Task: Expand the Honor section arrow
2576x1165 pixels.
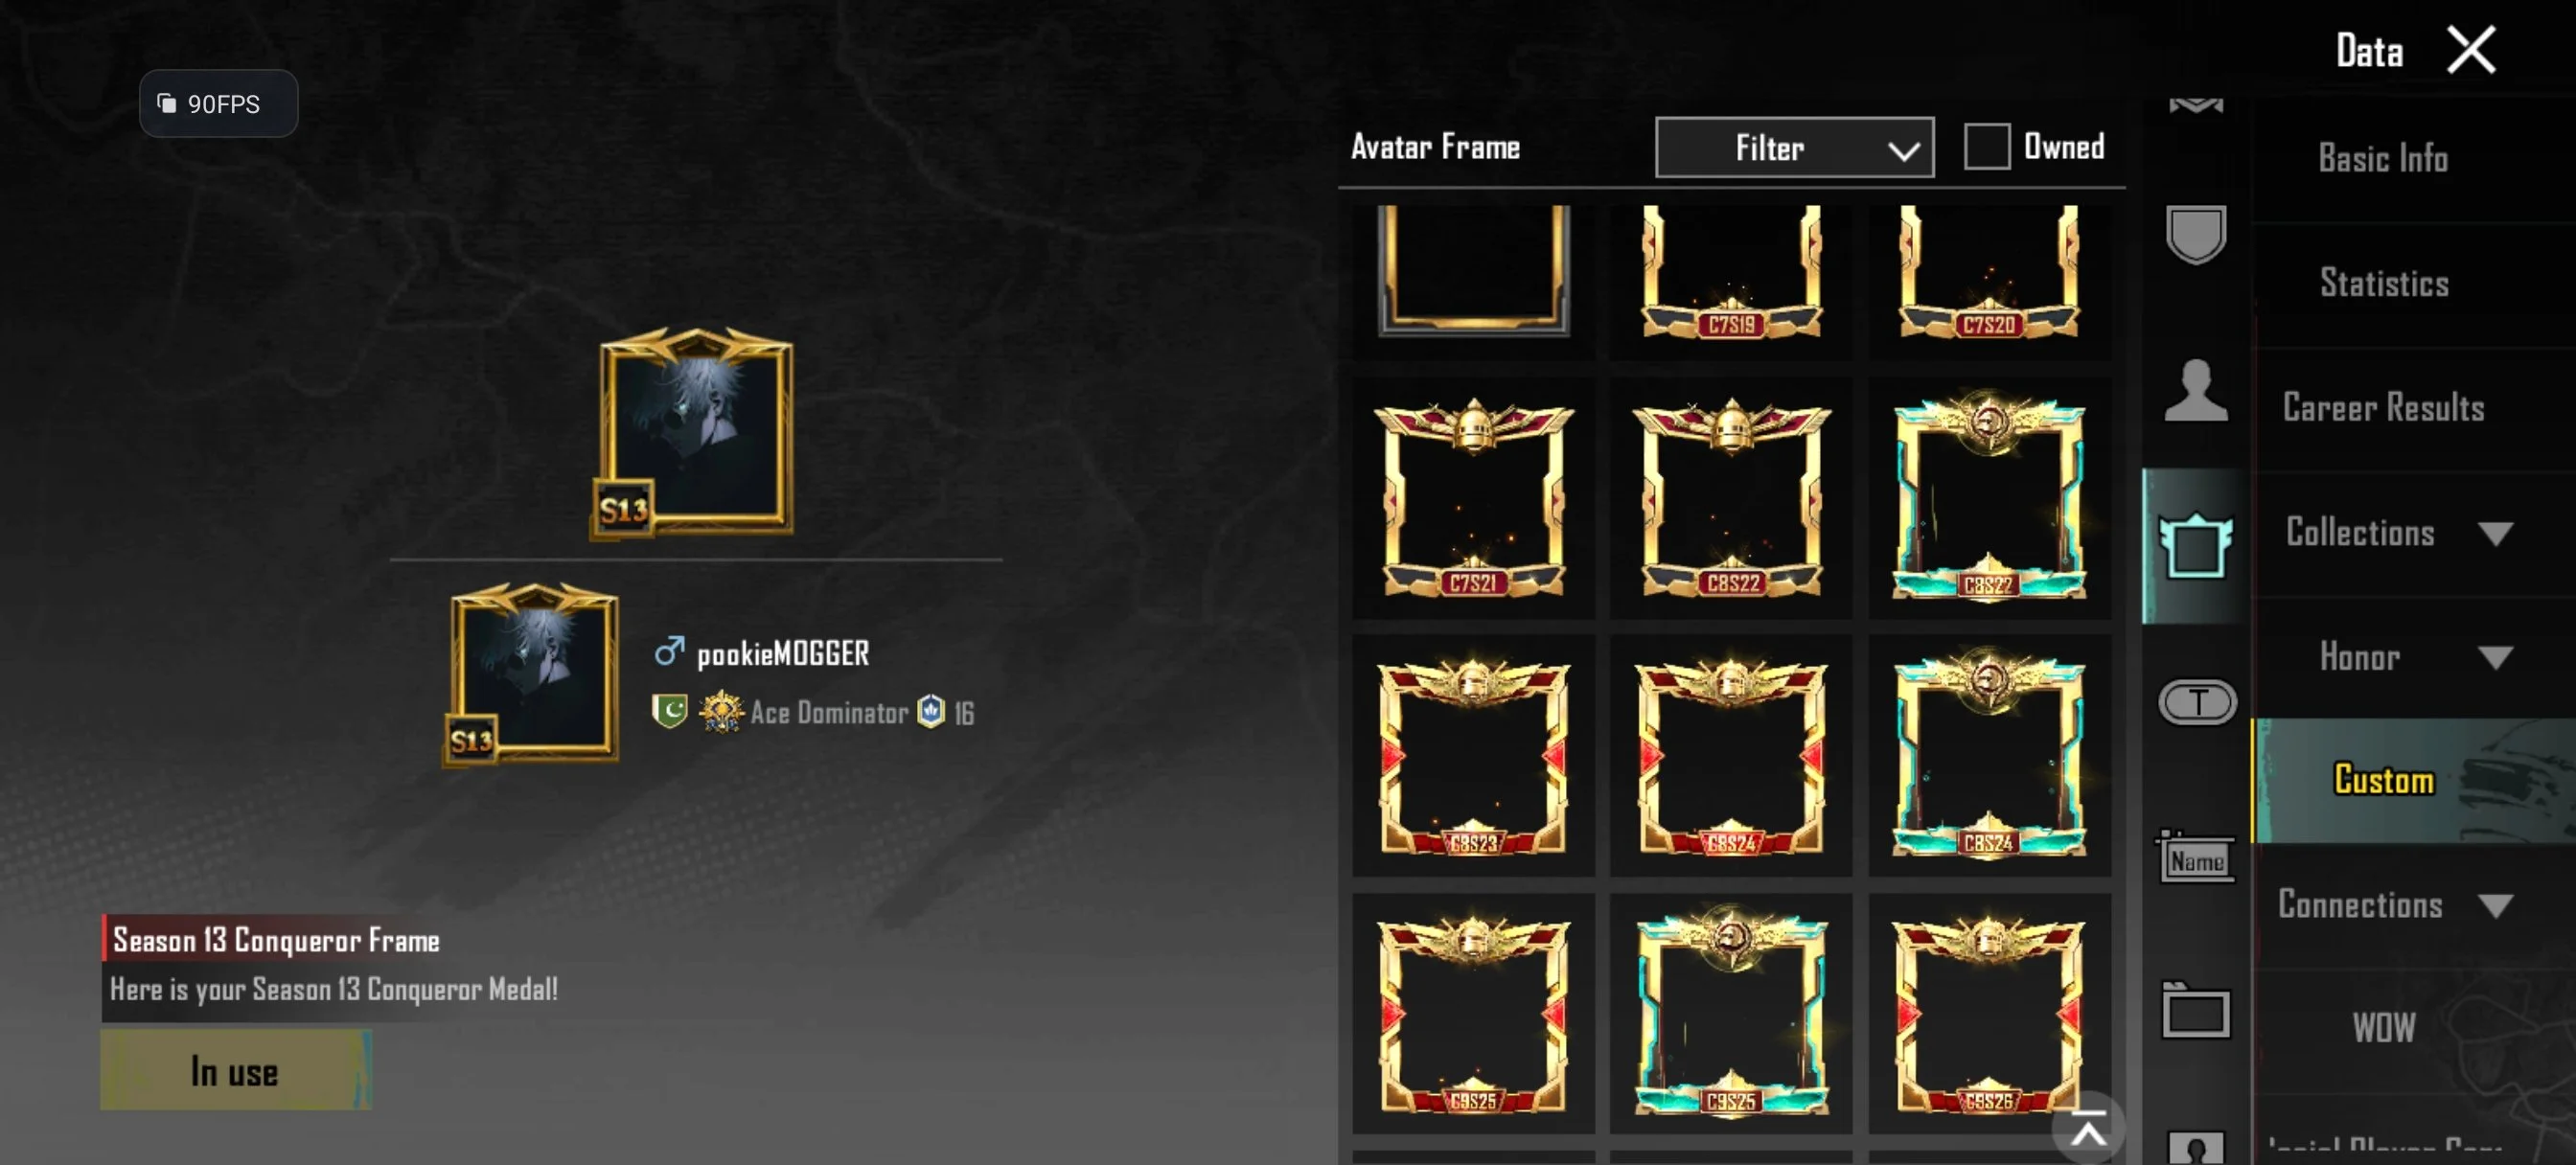Action: (2496, 657)
